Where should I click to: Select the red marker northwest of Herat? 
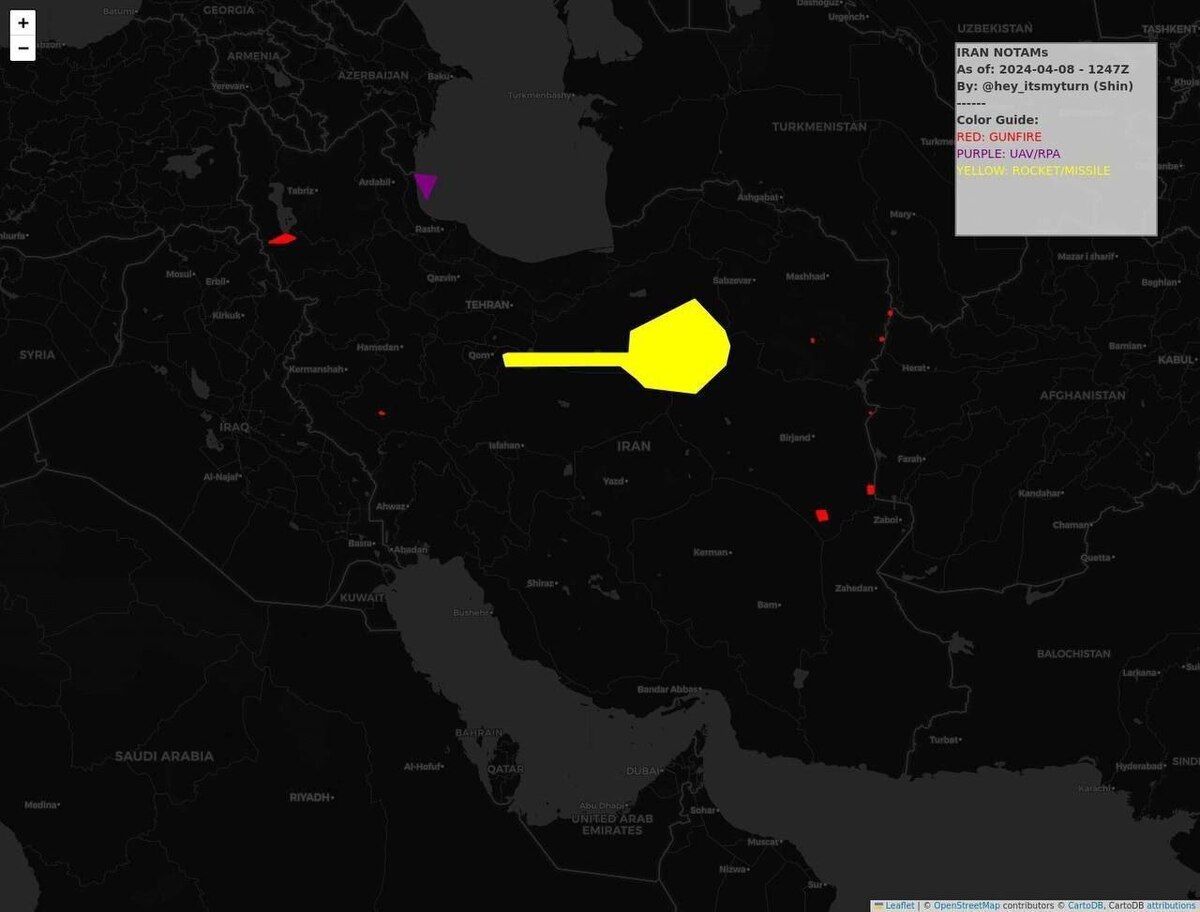click(882, 339)
